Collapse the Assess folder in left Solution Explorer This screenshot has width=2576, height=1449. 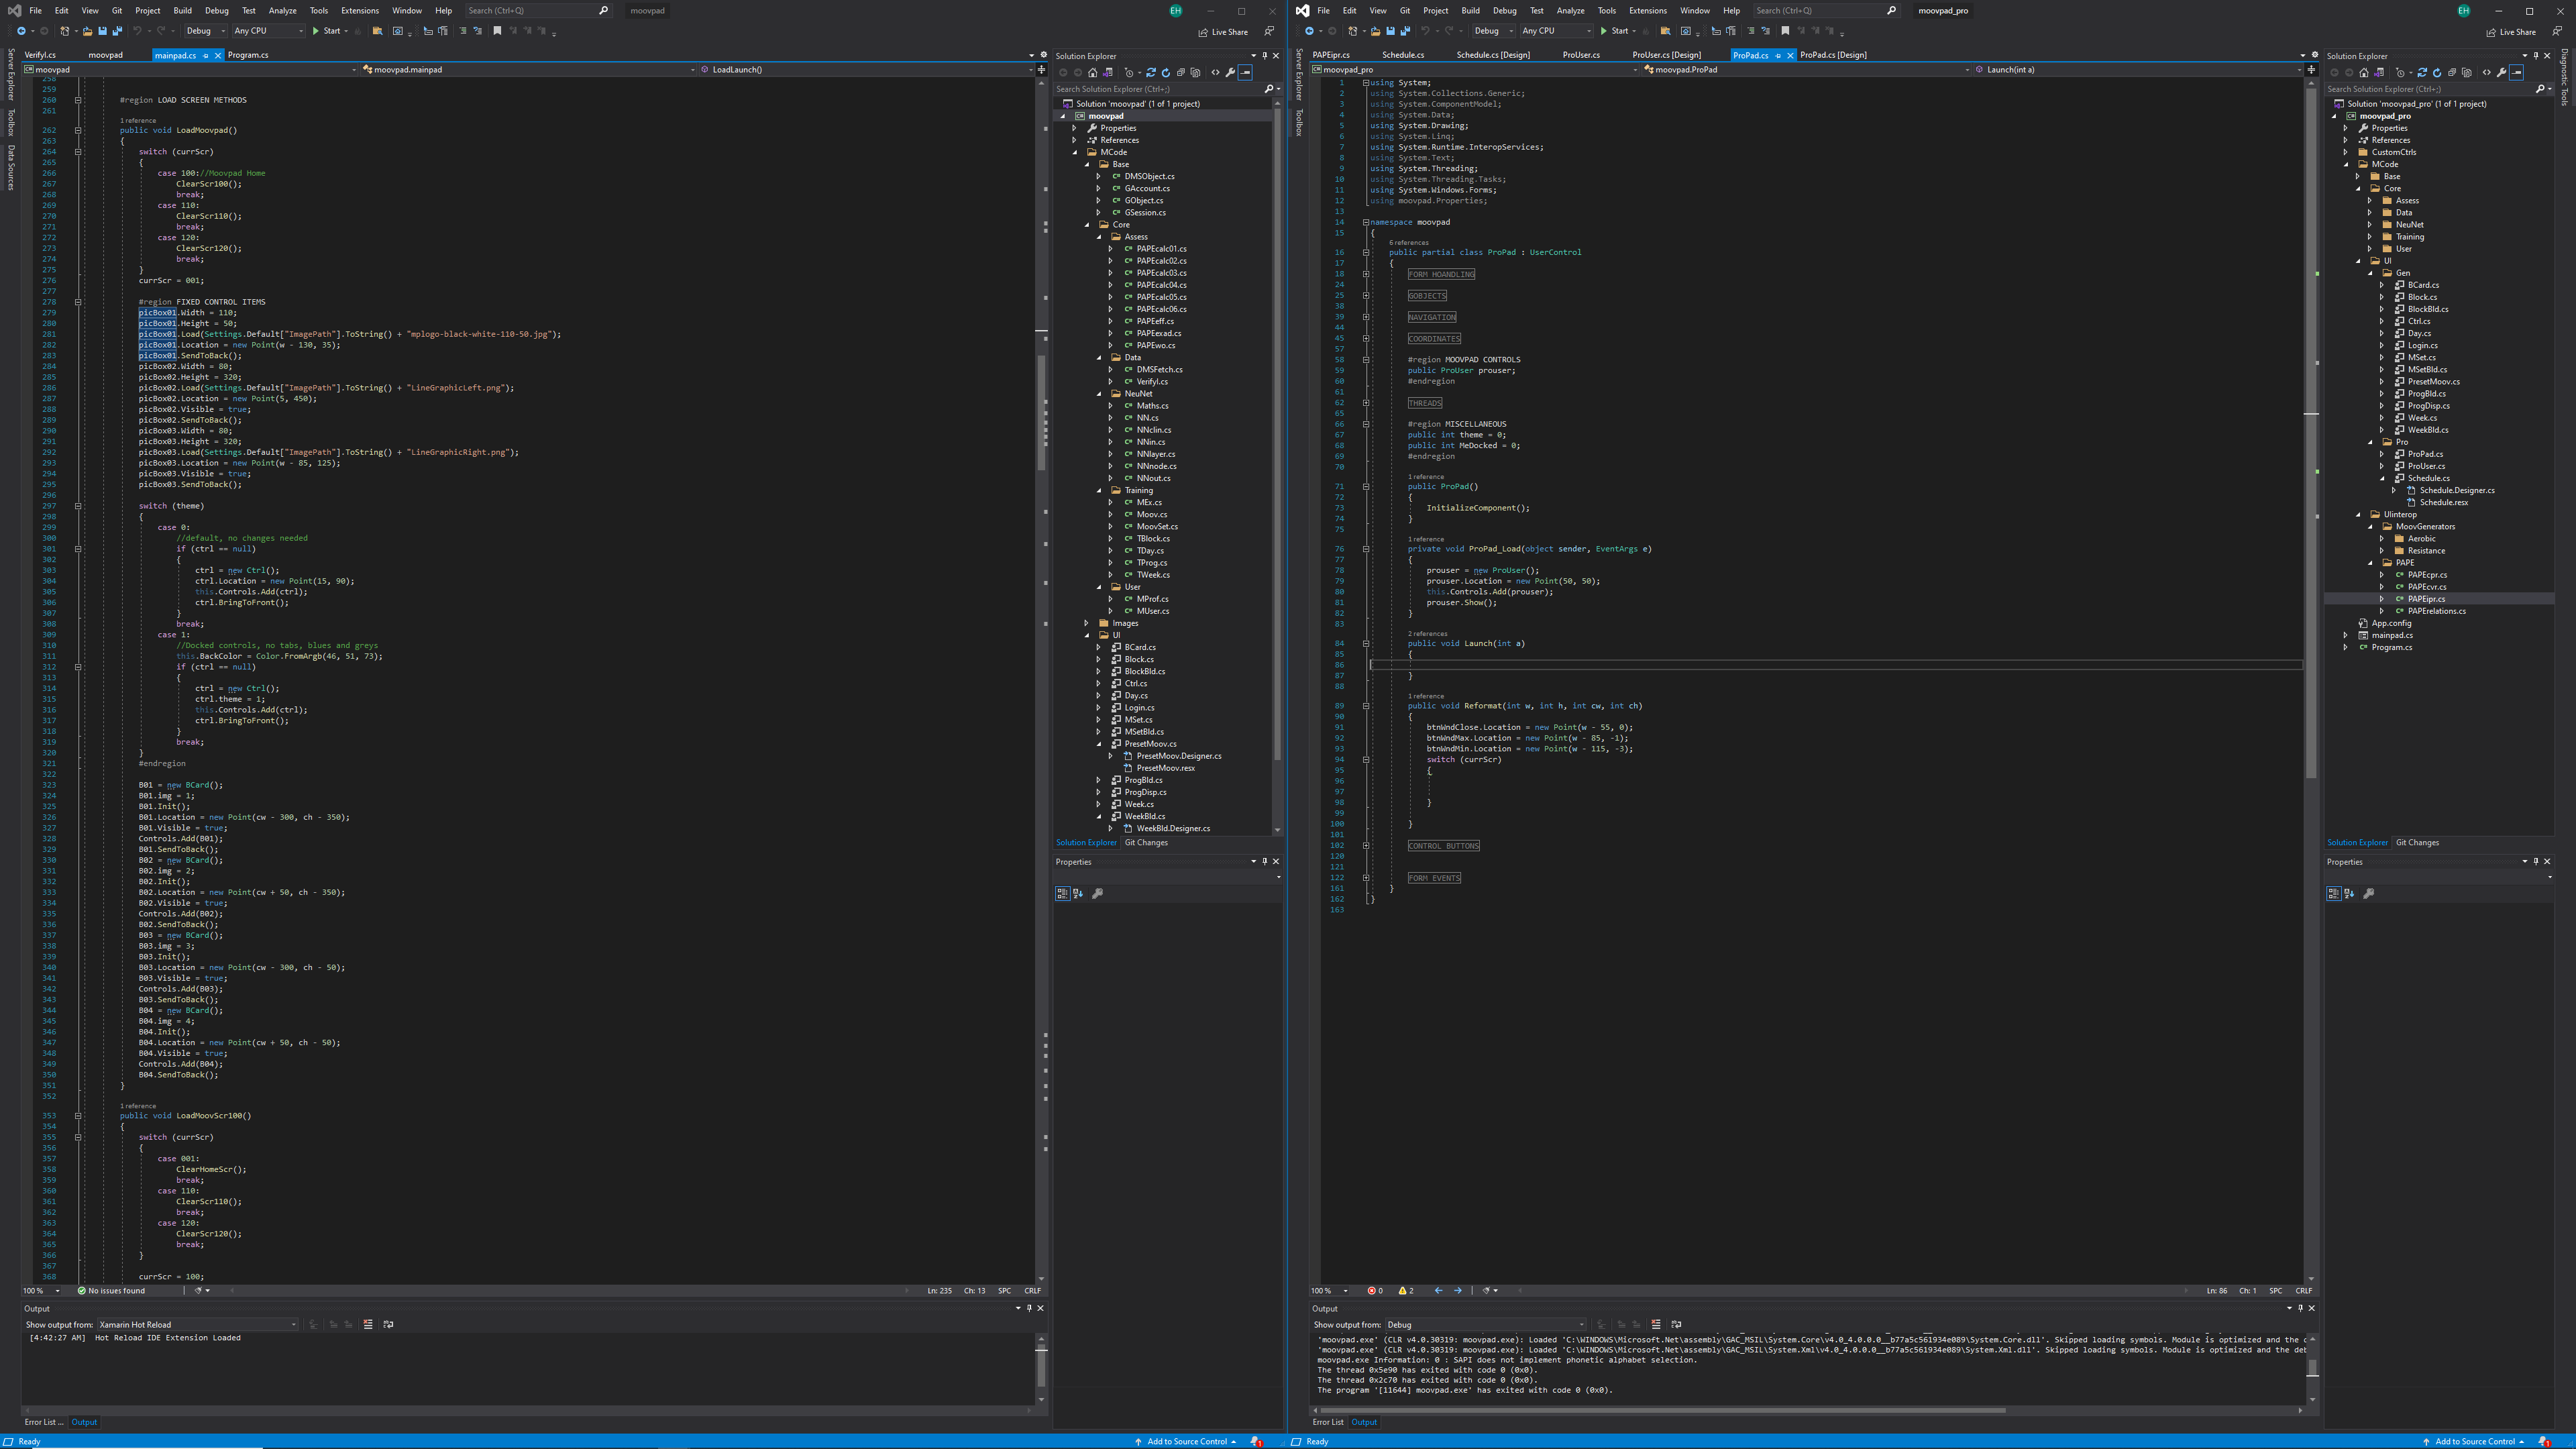click(1100, 237)
